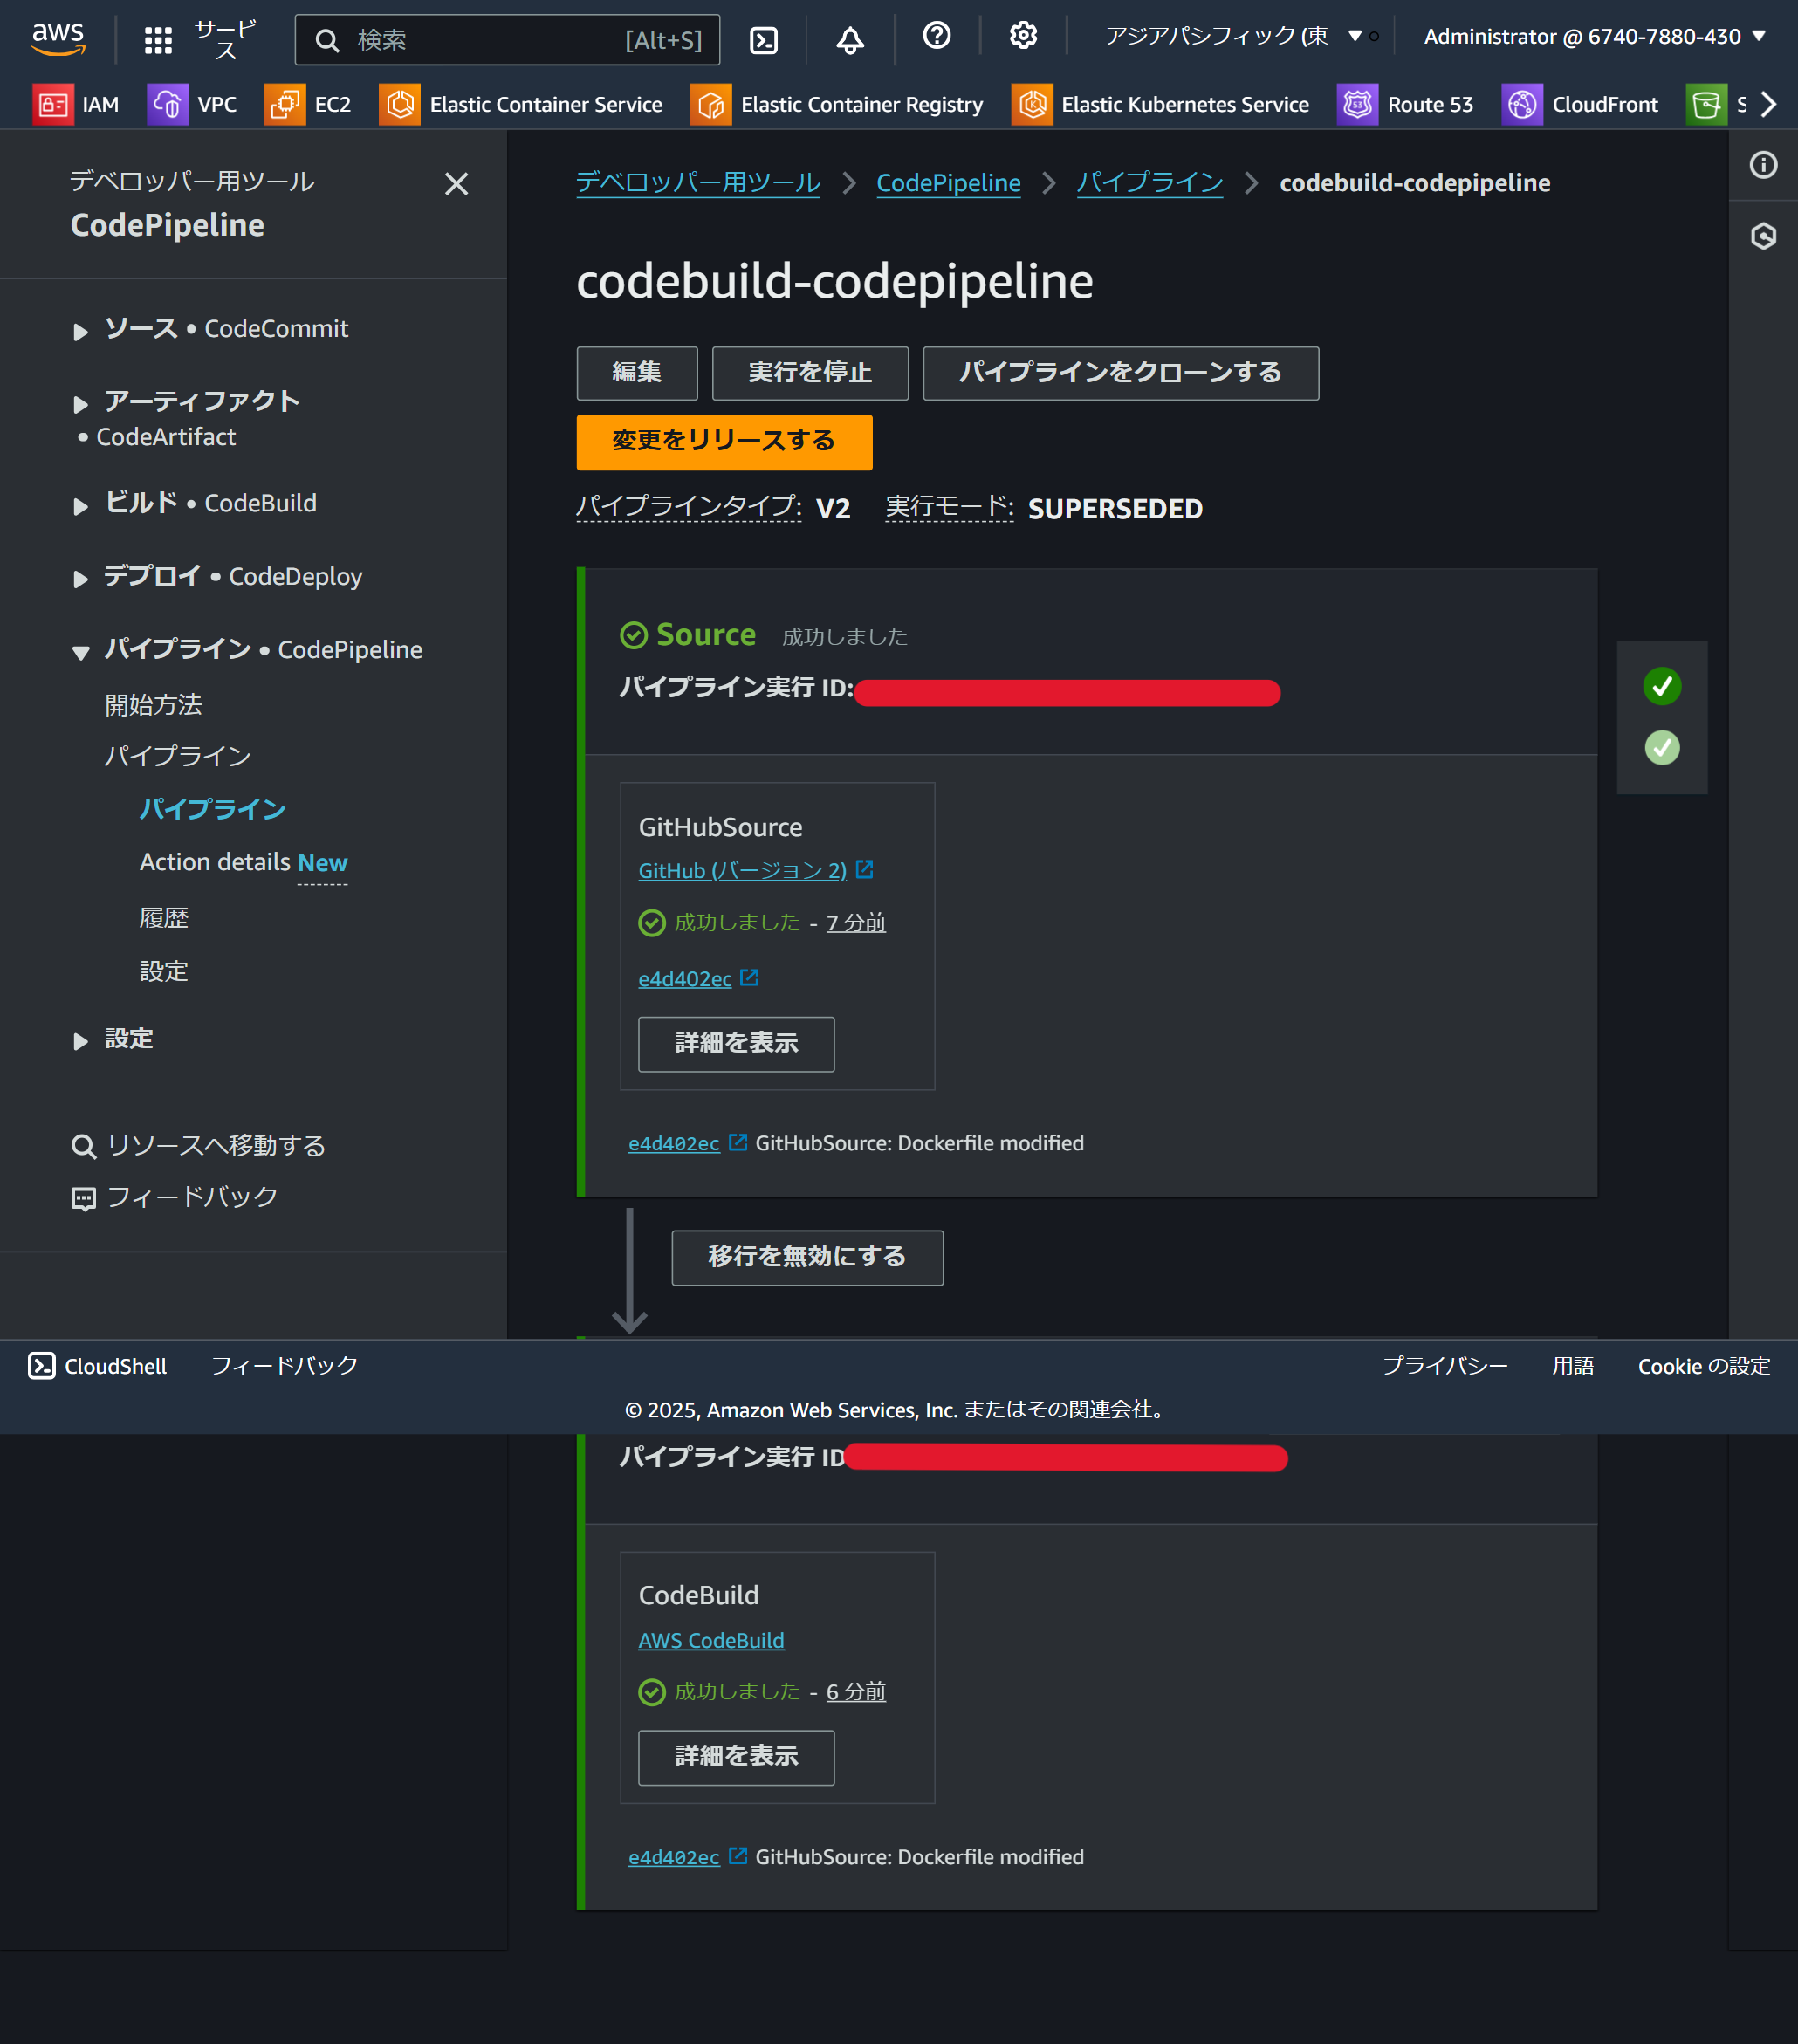Open the AWS settings gear
The height and width of the screenshot is (2044, 1798).
click(1023, 37)
